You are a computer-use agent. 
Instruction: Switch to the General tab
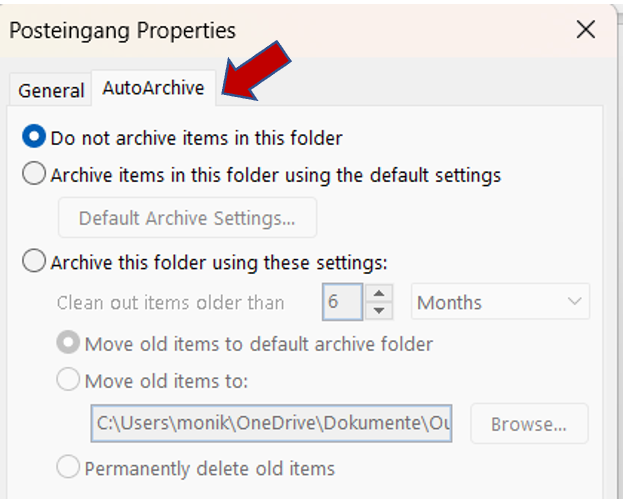51,90
